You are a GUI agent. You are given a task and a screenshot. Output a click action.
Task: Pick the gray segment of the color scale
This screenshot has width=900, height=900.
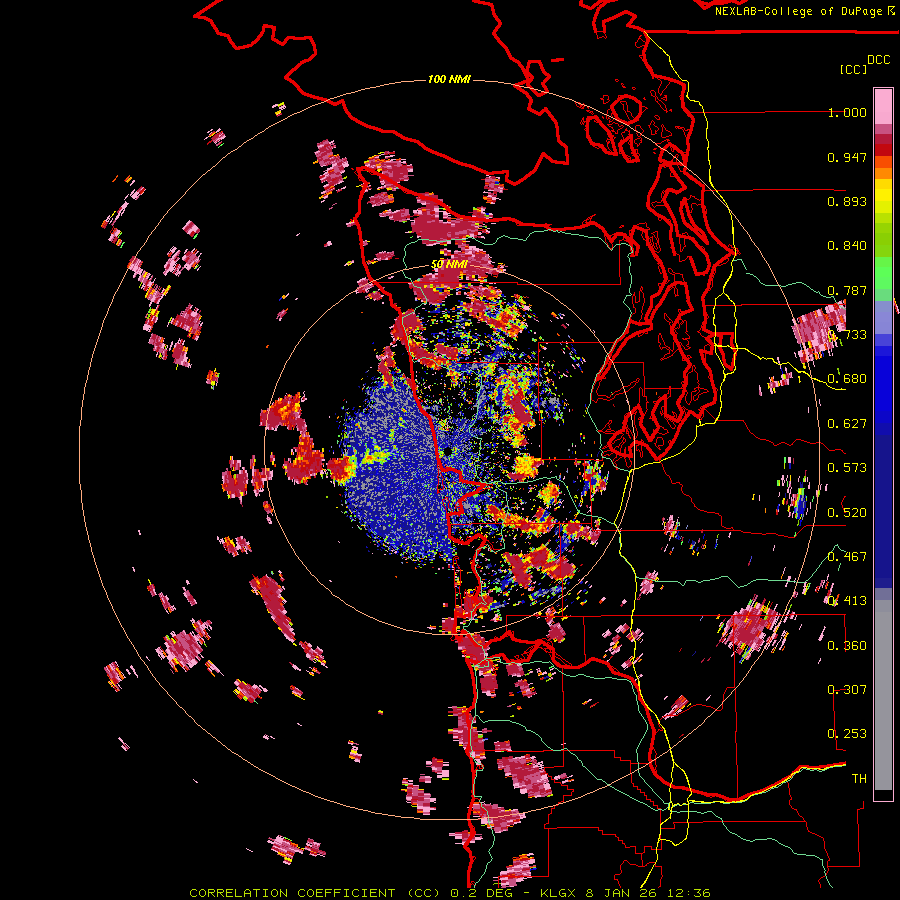point(883,695)
